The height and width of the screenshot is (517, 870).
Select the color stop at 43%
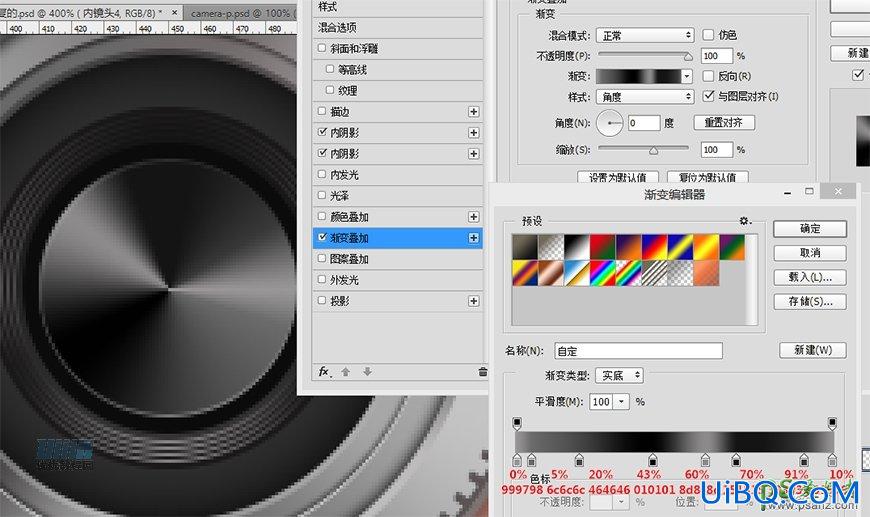click(652, 460)
